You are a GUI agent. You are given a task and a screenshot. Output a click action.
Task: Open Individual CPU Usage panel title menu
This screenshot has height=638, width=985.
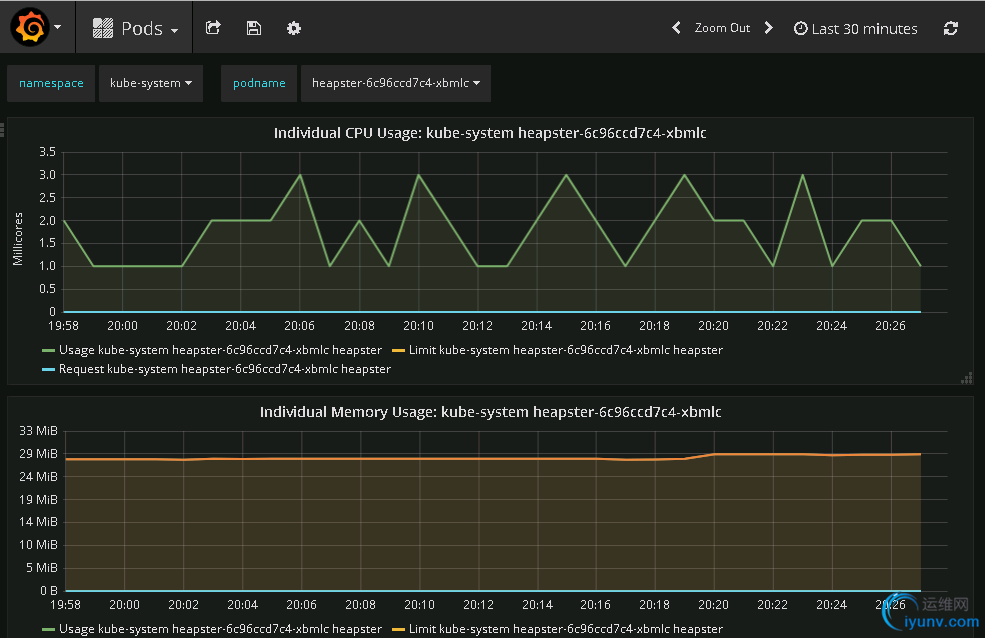pos(490,133)
